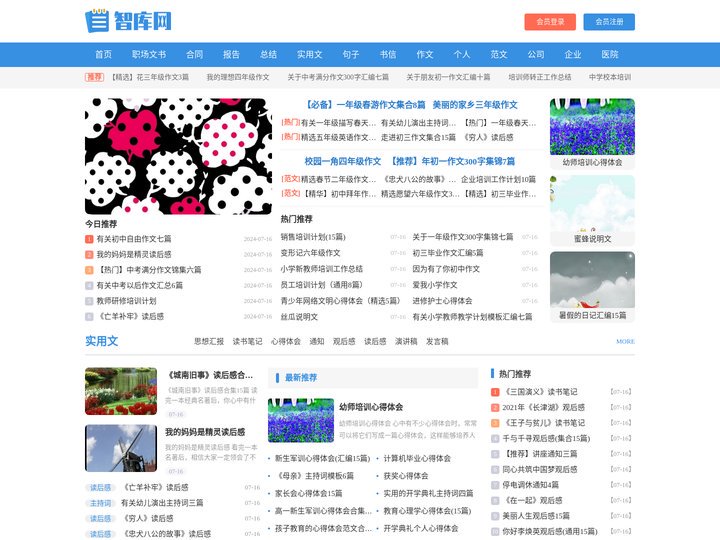Open the 句子 nav item

pos(351,55)
